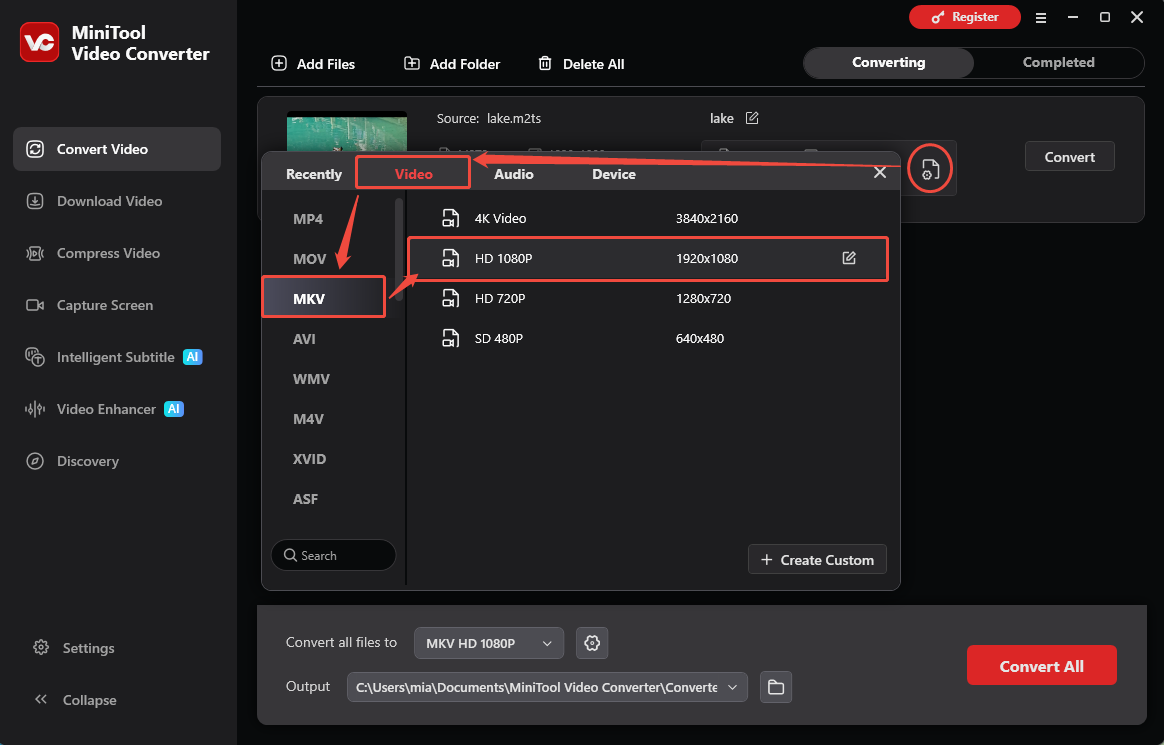Open the Intelligent Subtitle AI tool
The height and width of the screenshot is (745, 1164).
pyautogui.click(x=114, y=357)
